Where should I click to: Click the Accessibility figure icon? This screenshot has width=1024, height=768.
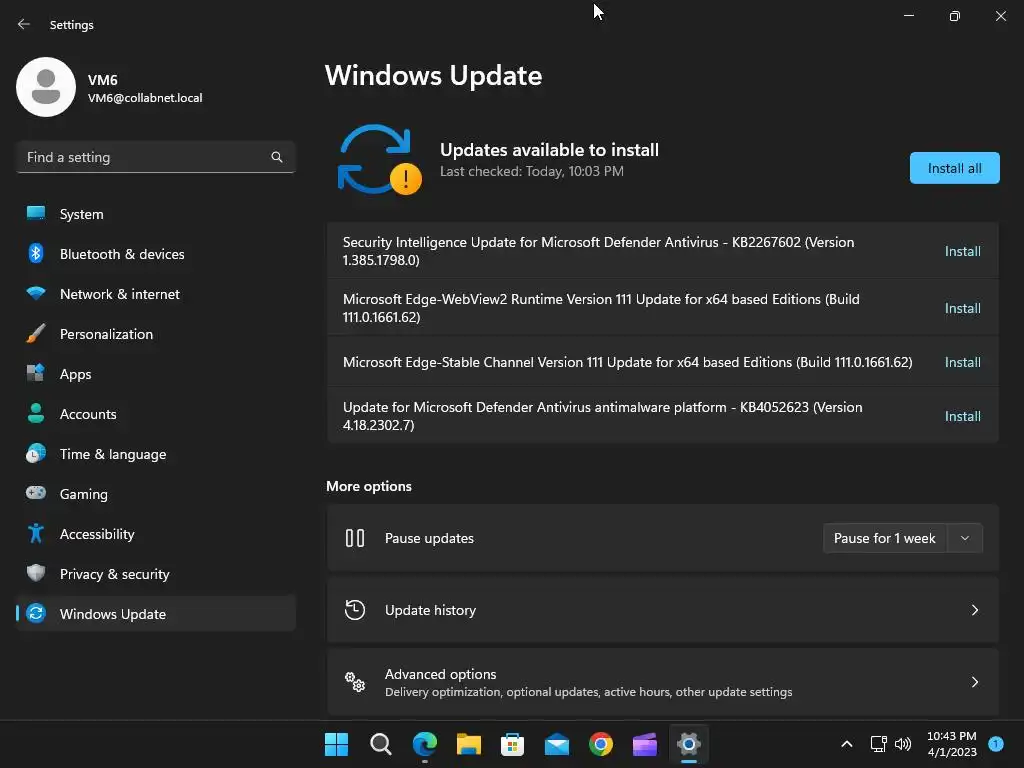36,534
